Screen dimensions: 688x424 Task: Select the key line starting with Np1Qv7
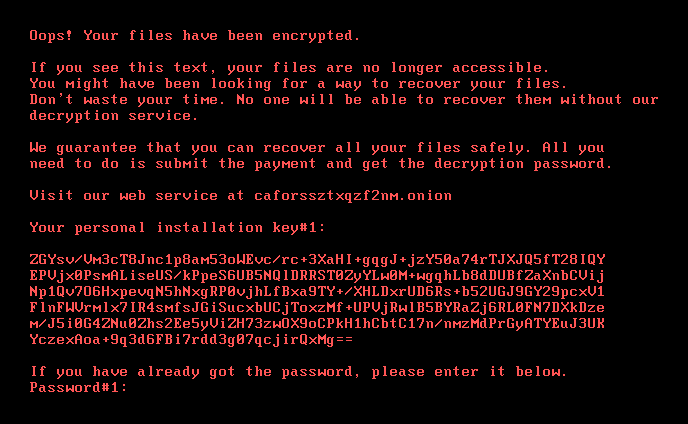317,291
